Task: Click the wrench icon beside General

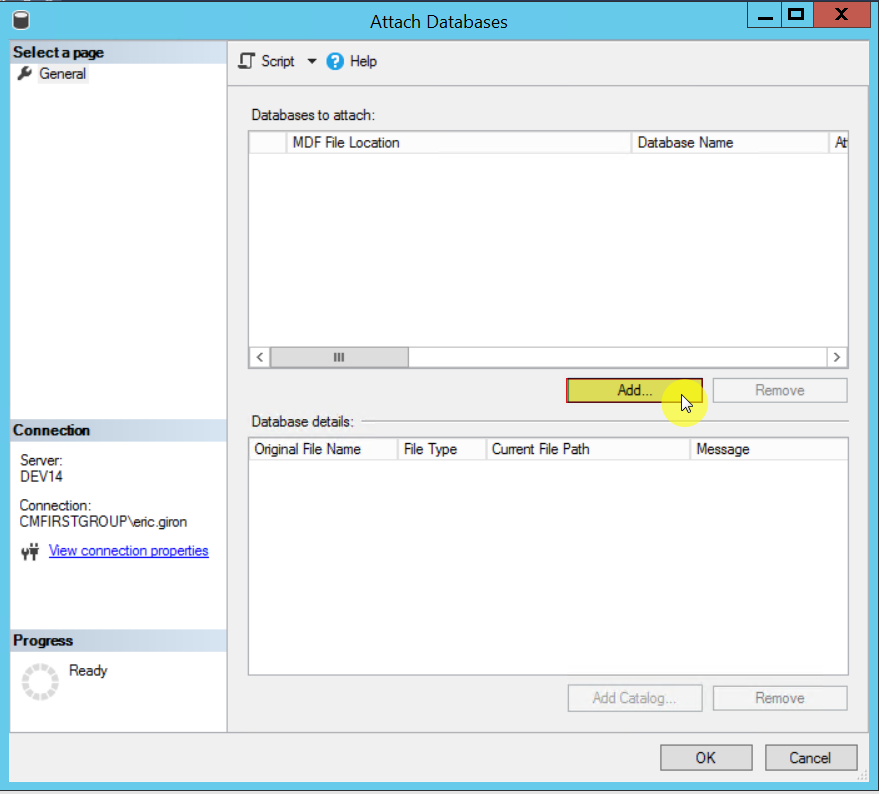Action: 25,73
